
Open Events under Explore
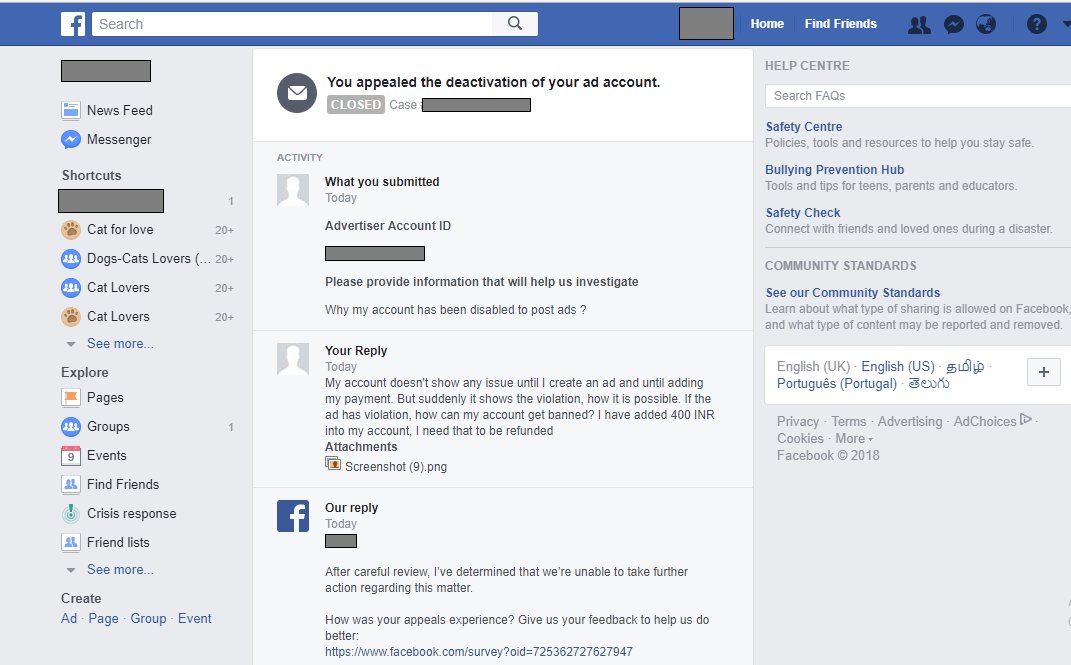coord(107,455)
